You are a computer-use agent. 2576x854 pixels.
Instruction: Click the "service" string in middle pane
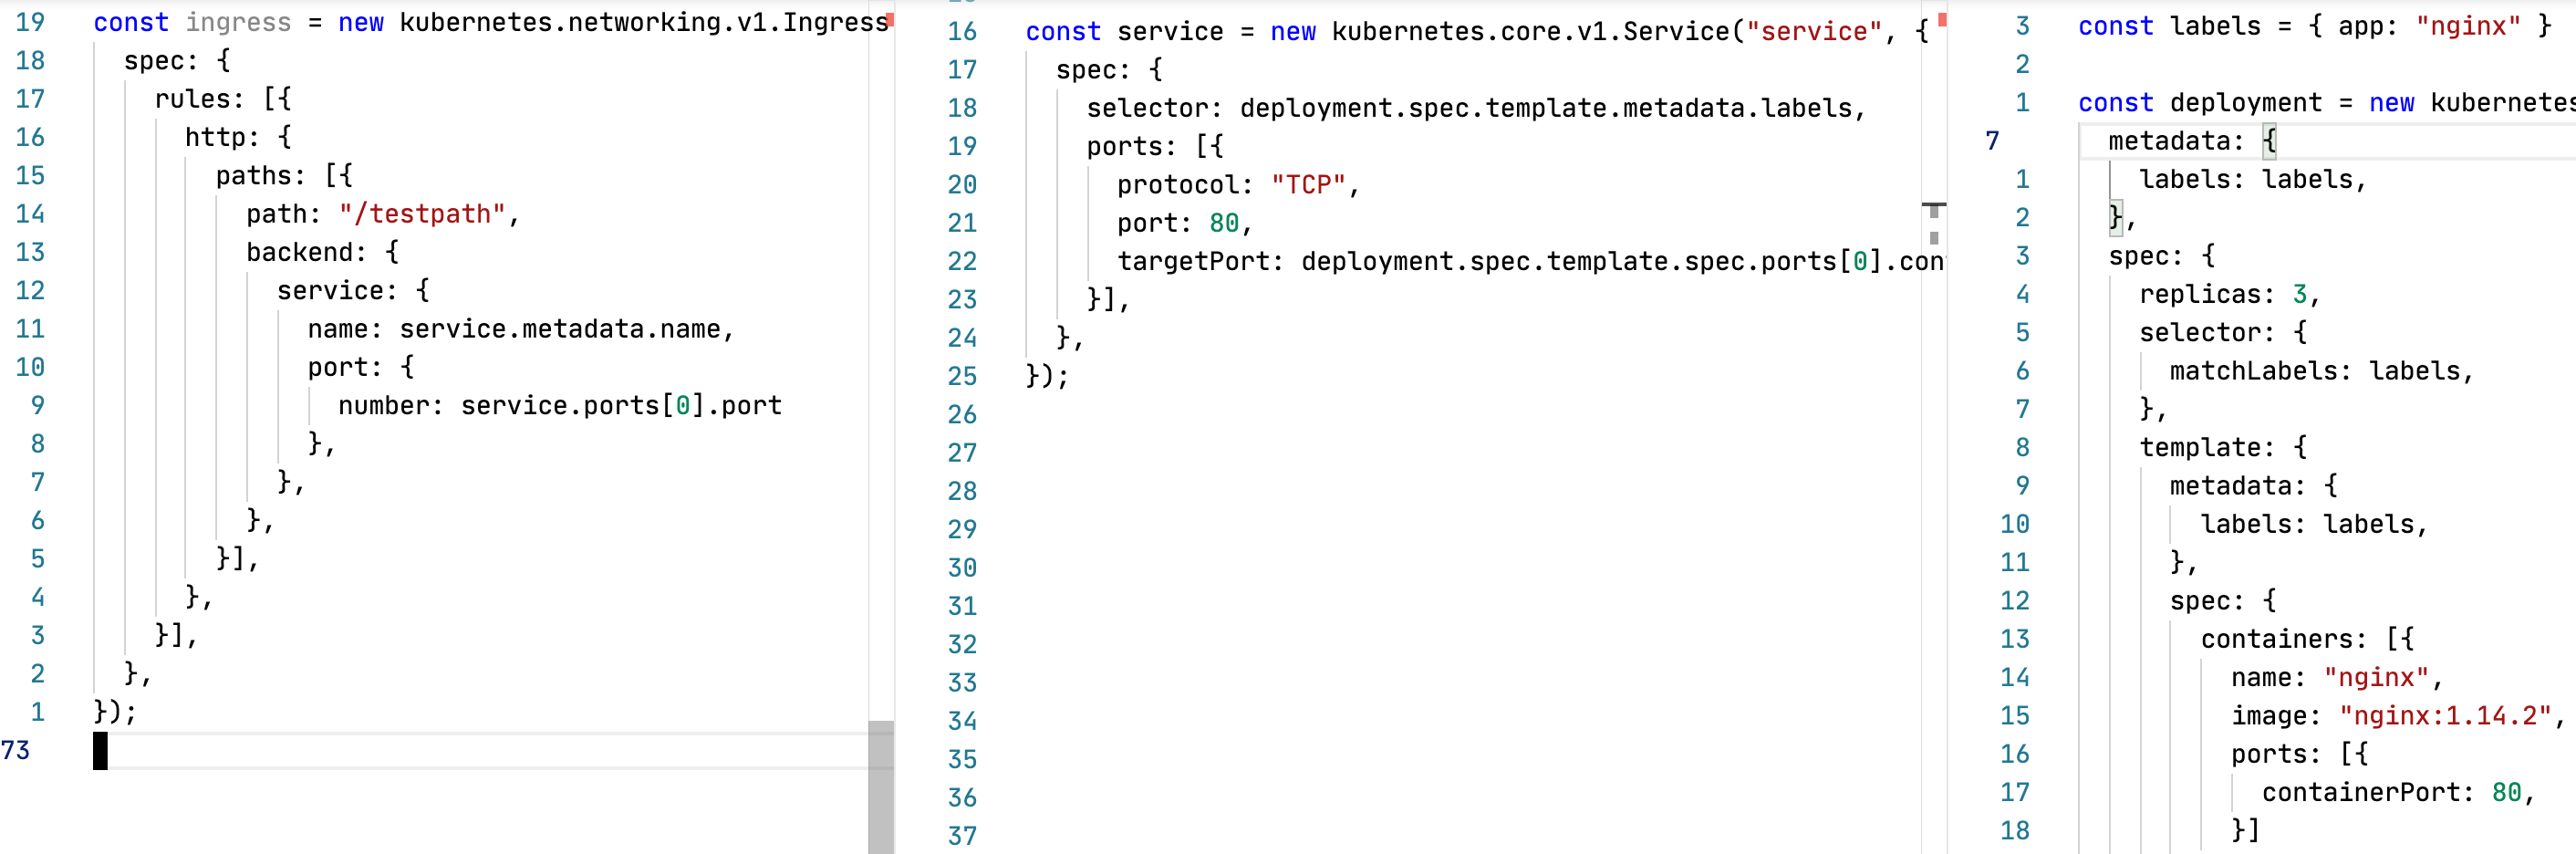pyautogui.click(x=1814, y=31)
